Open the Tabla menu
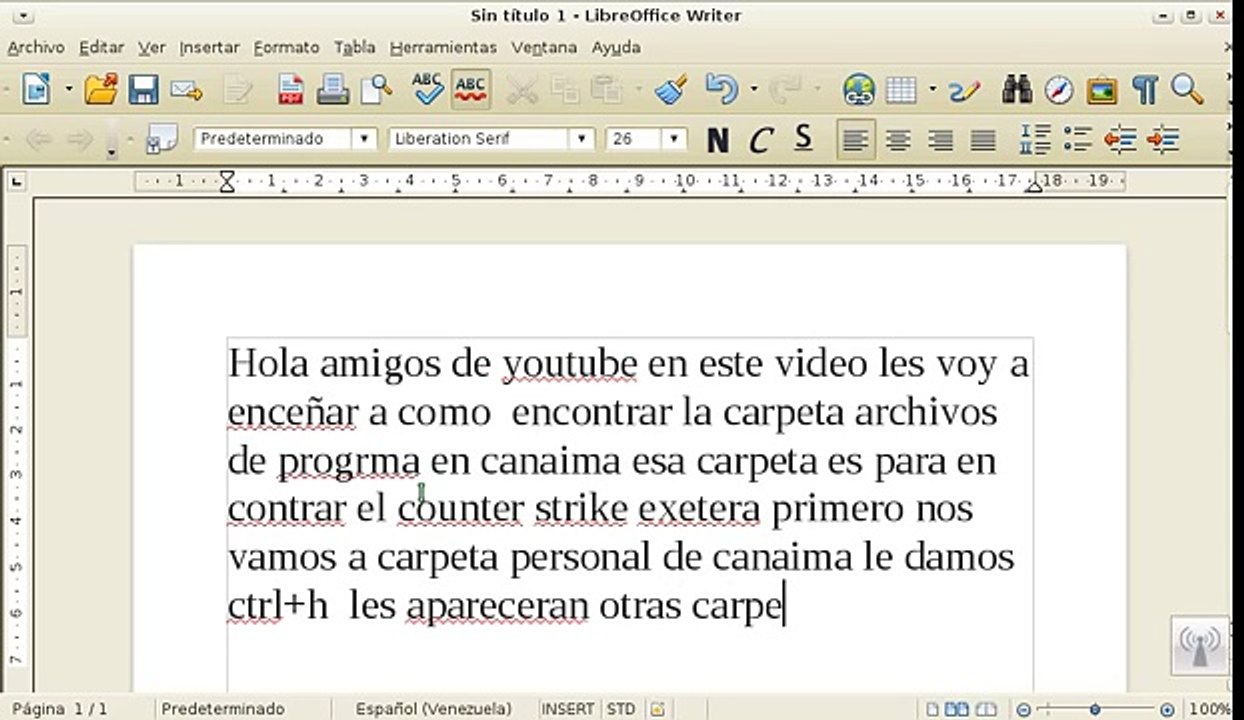Image resolution: width=1244 pixels, height=720 pixels. pyautogui.click(x=354, y=47)
